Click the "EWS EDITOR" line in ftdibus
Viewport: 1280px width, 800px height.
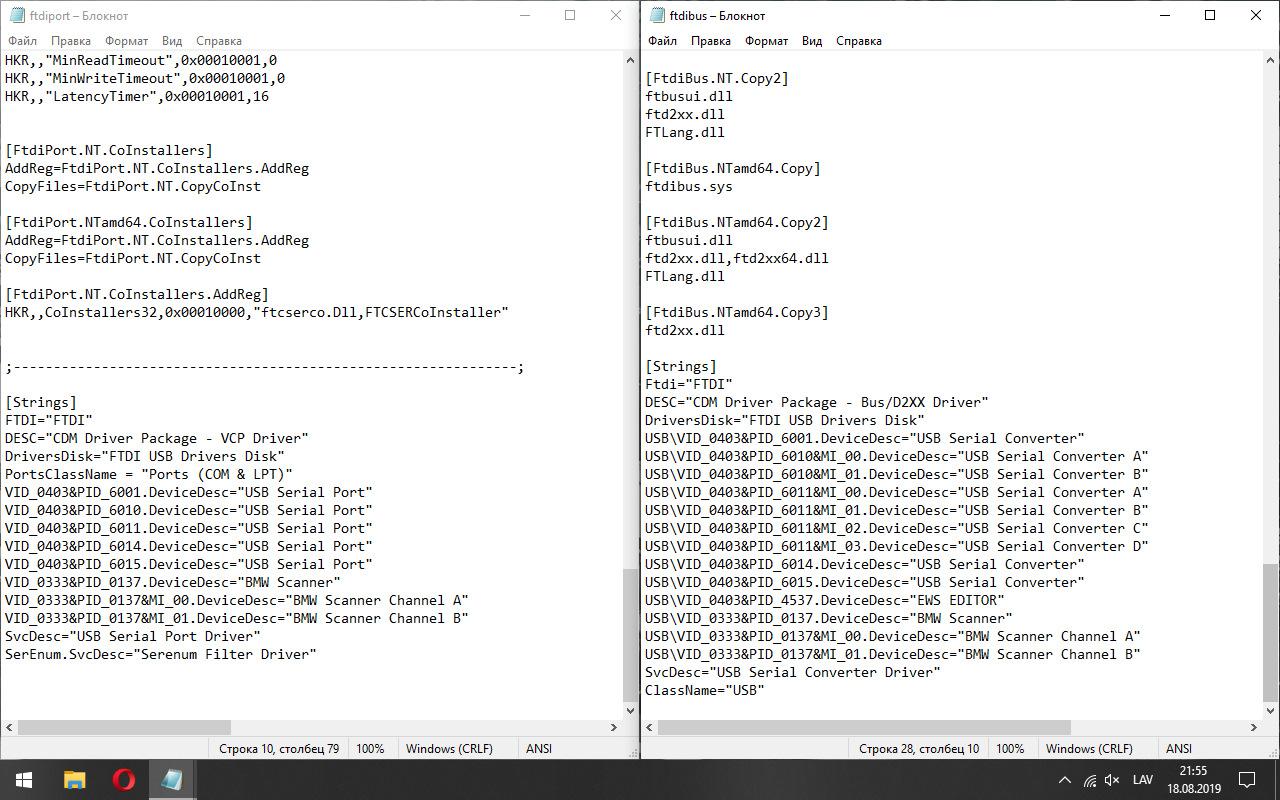[825, 600]
